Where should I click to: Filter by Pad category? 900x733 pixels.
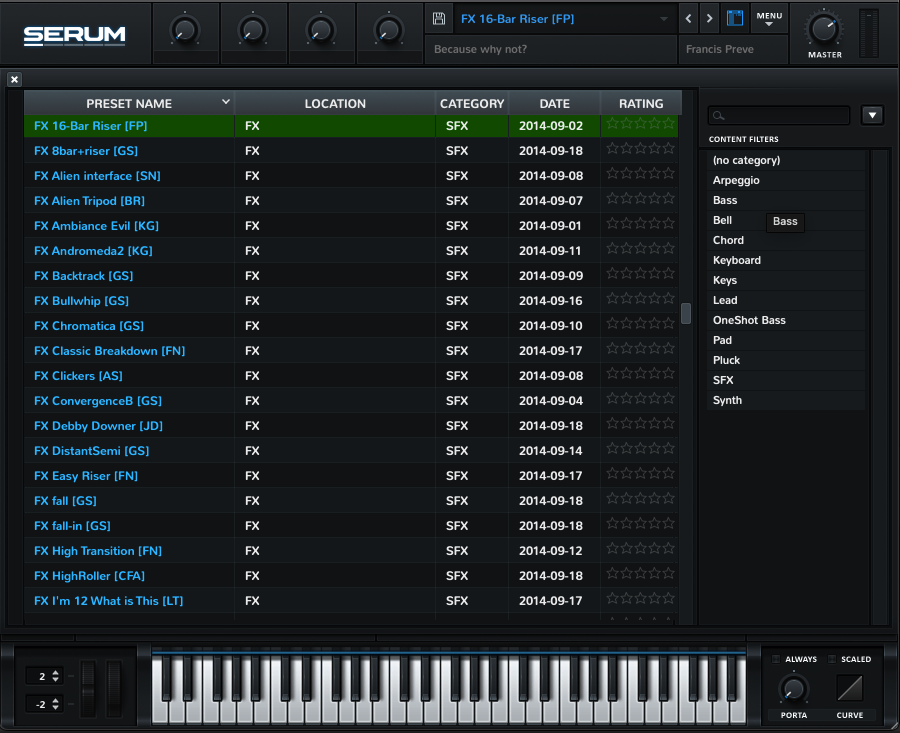[786, 340]
